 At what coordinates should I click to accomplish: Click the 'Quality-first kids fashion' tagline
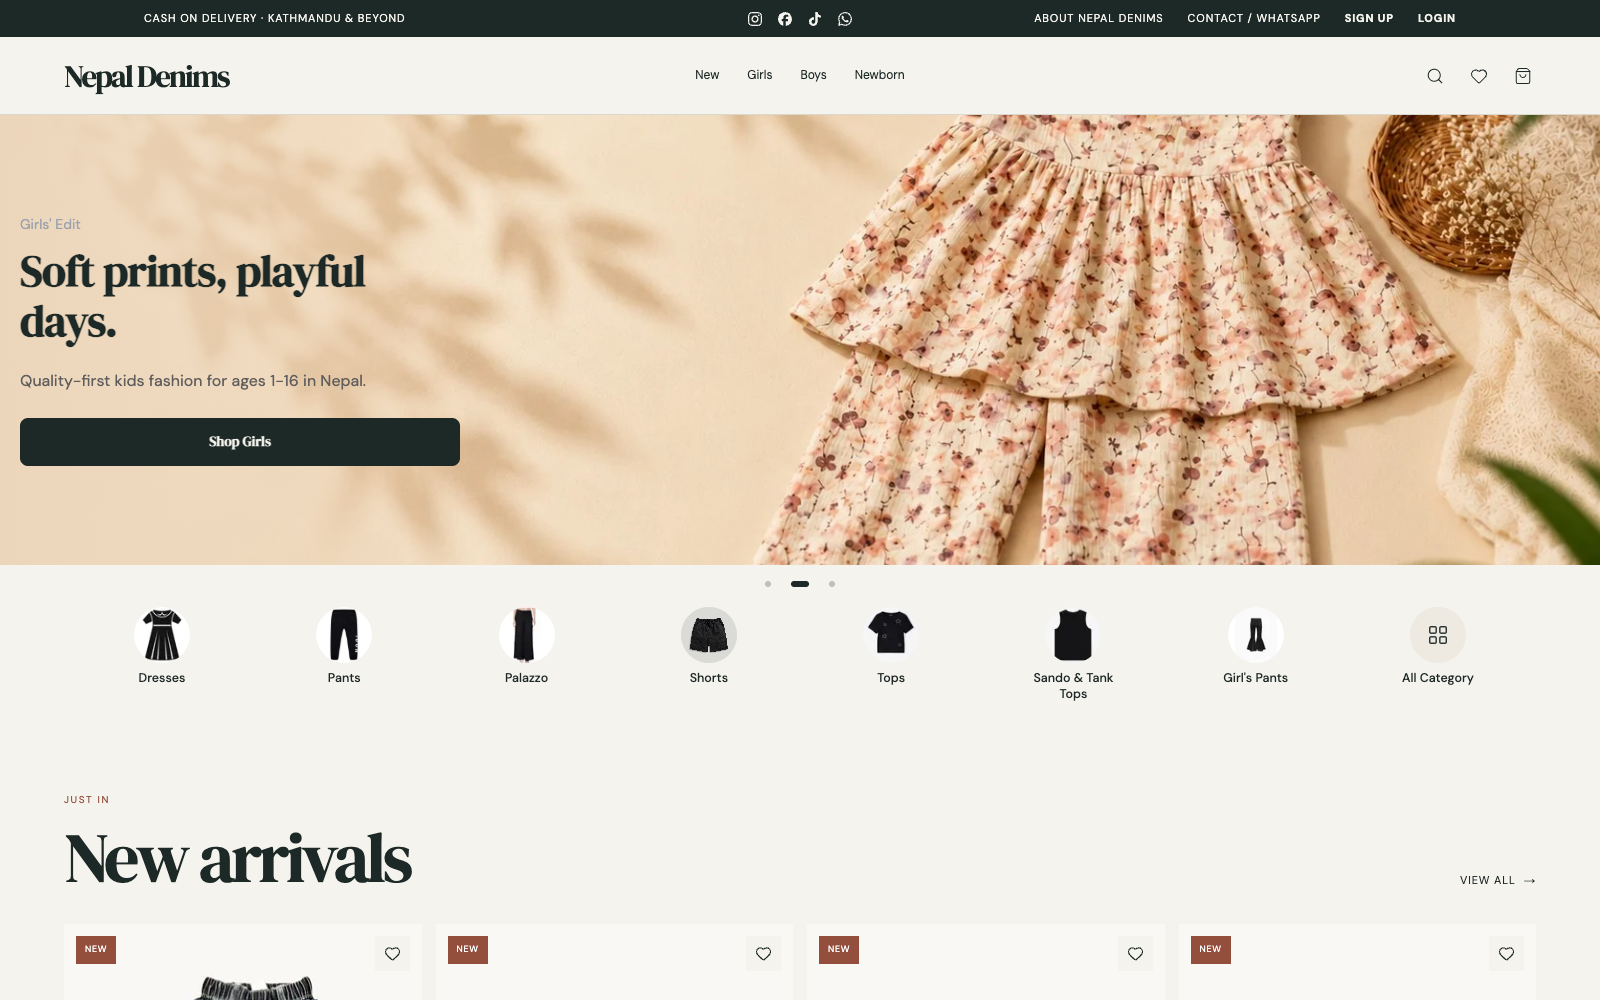pos(193,381)
